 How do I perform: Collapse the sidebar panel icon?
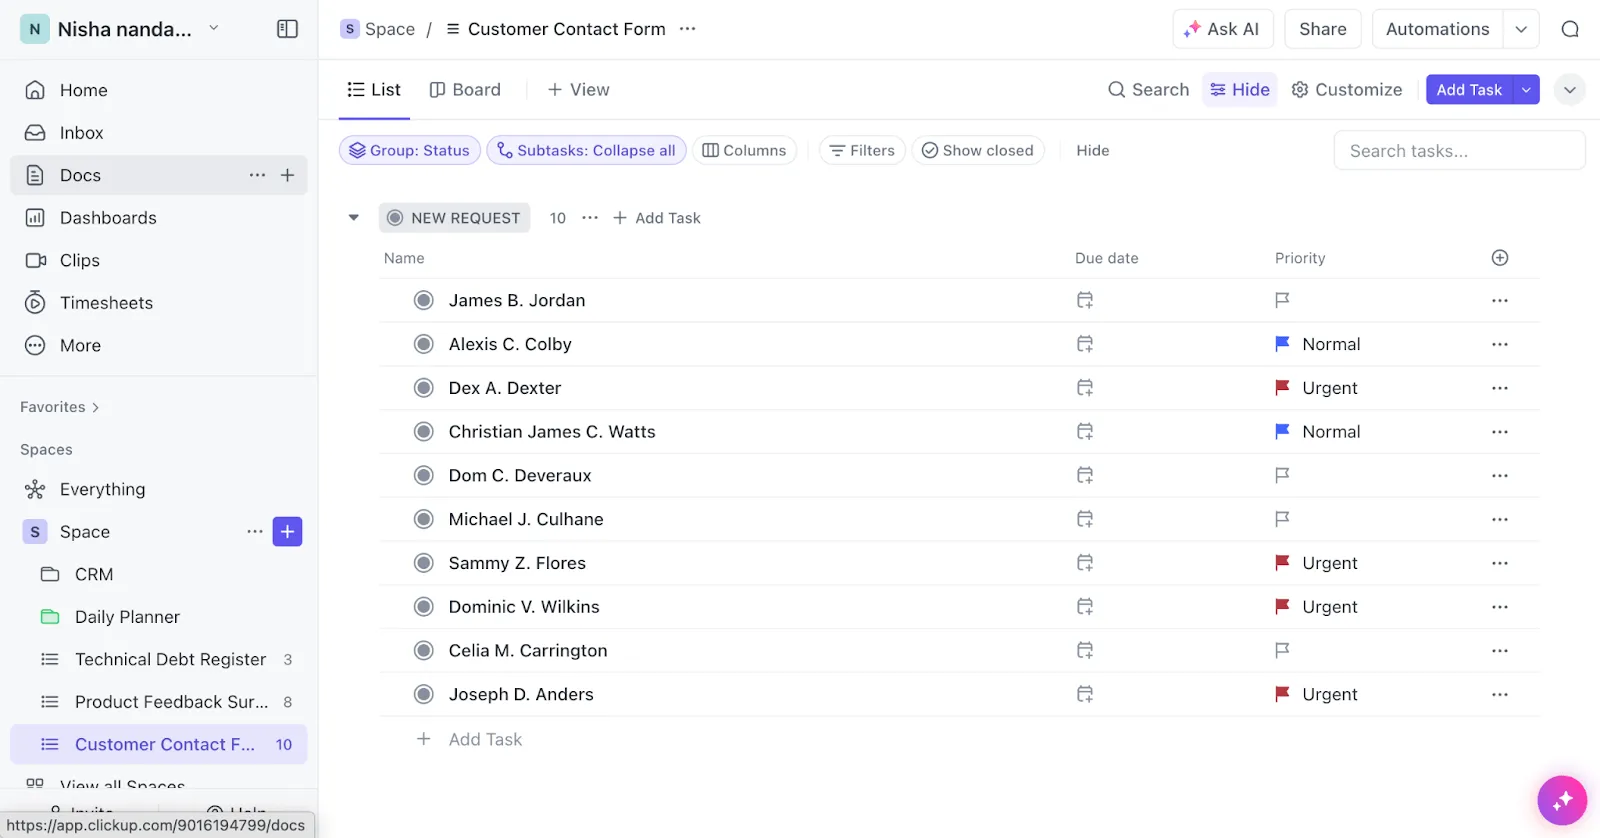287,29
